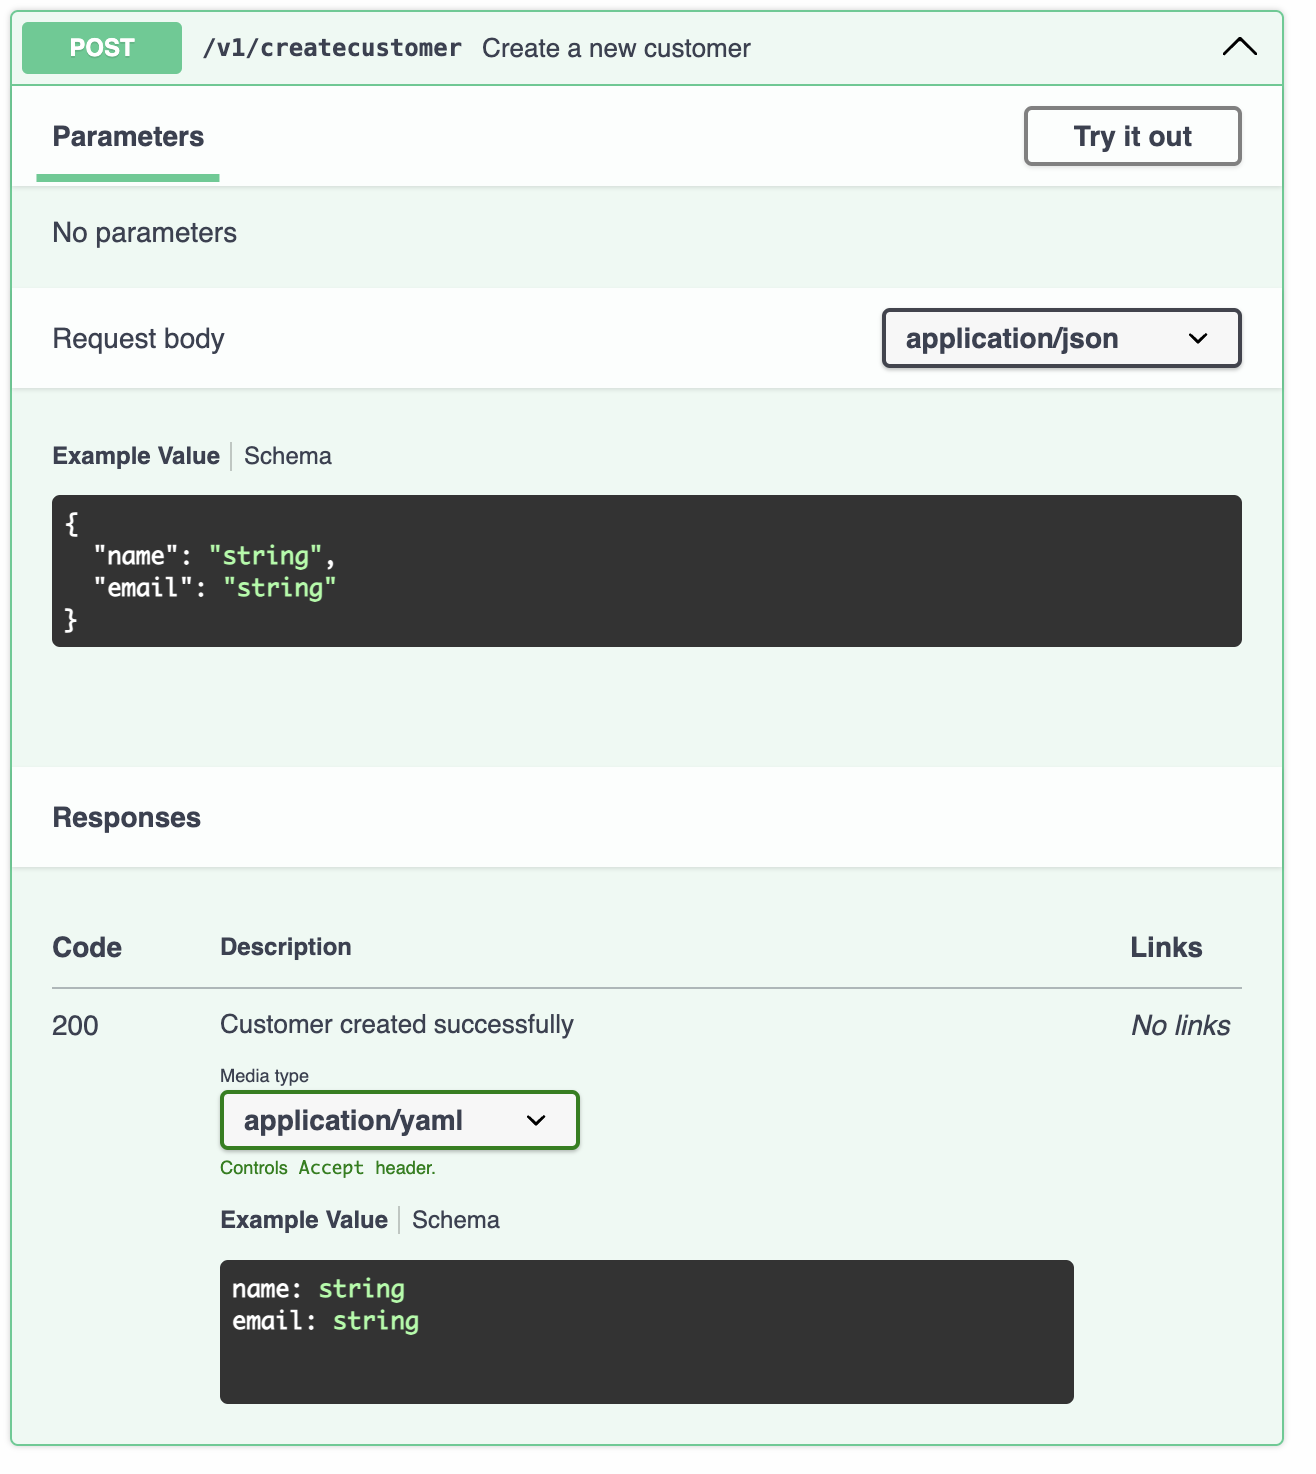Switch request body to the Example Value tab

click(136, 456)
